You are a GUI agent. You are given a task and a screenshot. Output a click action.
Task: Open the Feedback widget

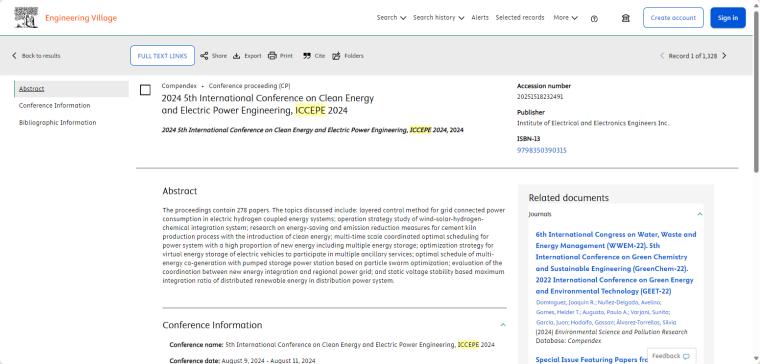pyautogui.click(x=671, y=356)
